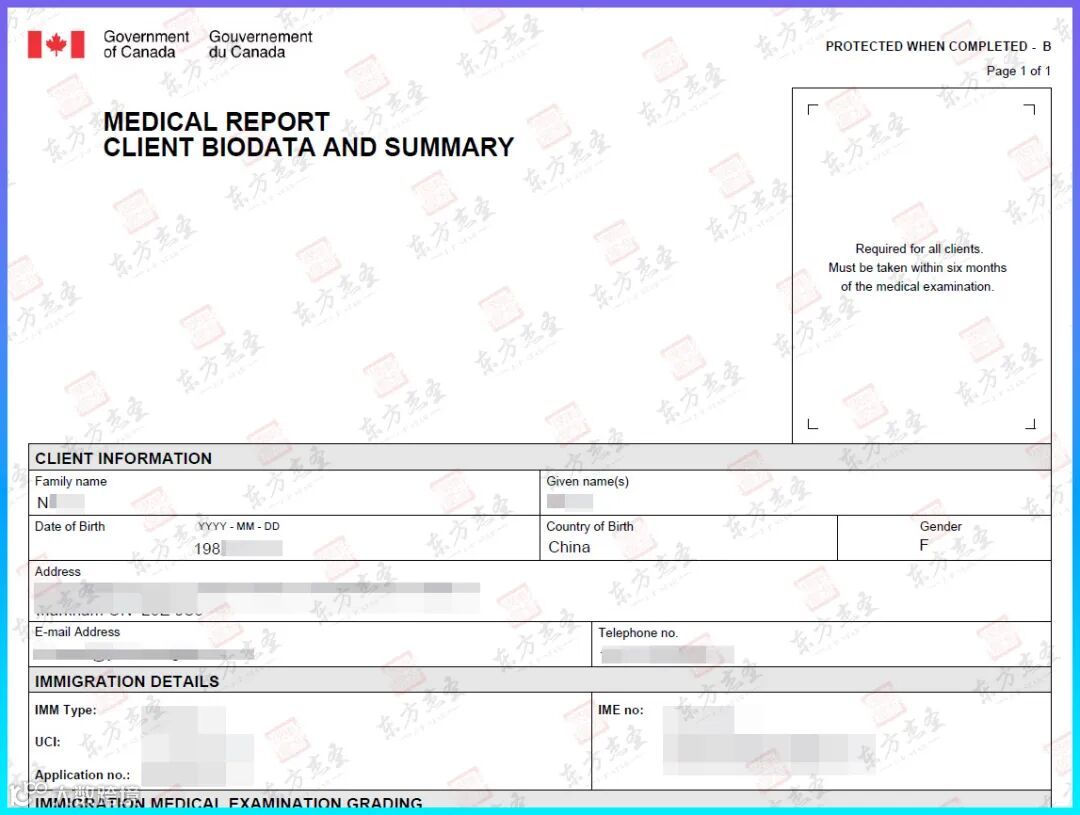Viewport: 1080px width, 815px height.
Task: Click the 'Given name(s)' label
Action: [588, 482]
